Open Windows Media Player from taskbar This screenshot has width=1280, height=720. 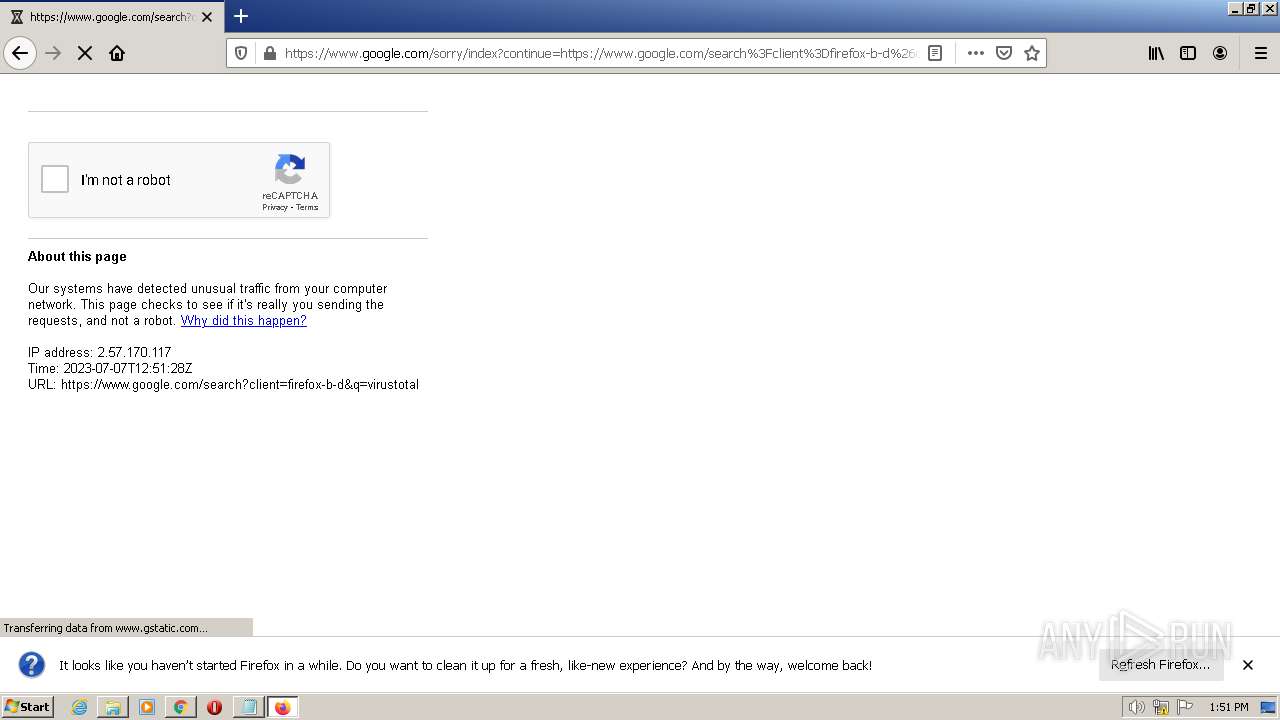tap(147, 707)
